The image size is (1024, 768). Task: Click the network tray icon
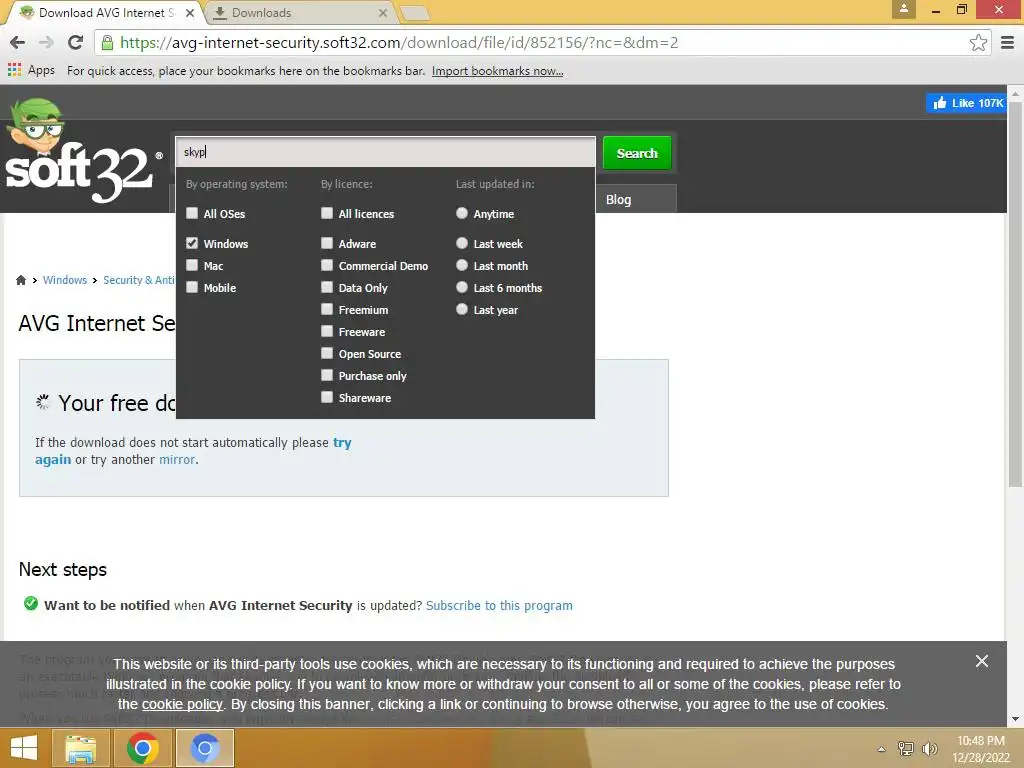click(906, 748)
